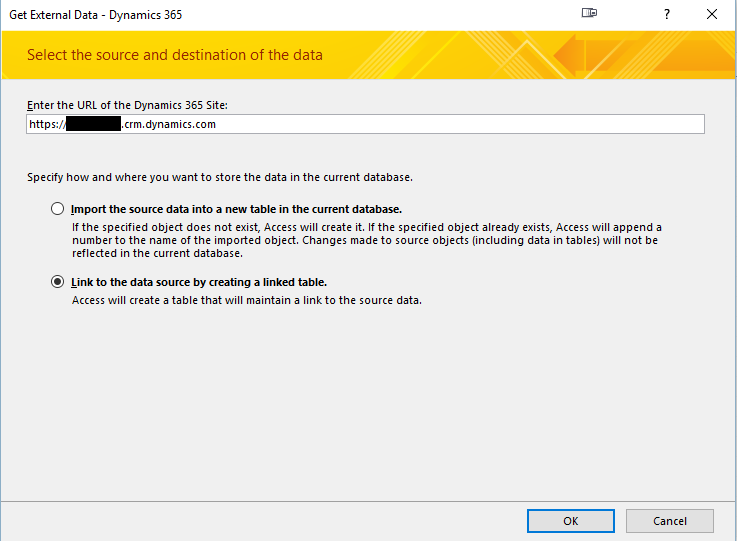Confirm with the OK button
The height and width of the screenshot is (541, 737).
[x=571, y=521]
